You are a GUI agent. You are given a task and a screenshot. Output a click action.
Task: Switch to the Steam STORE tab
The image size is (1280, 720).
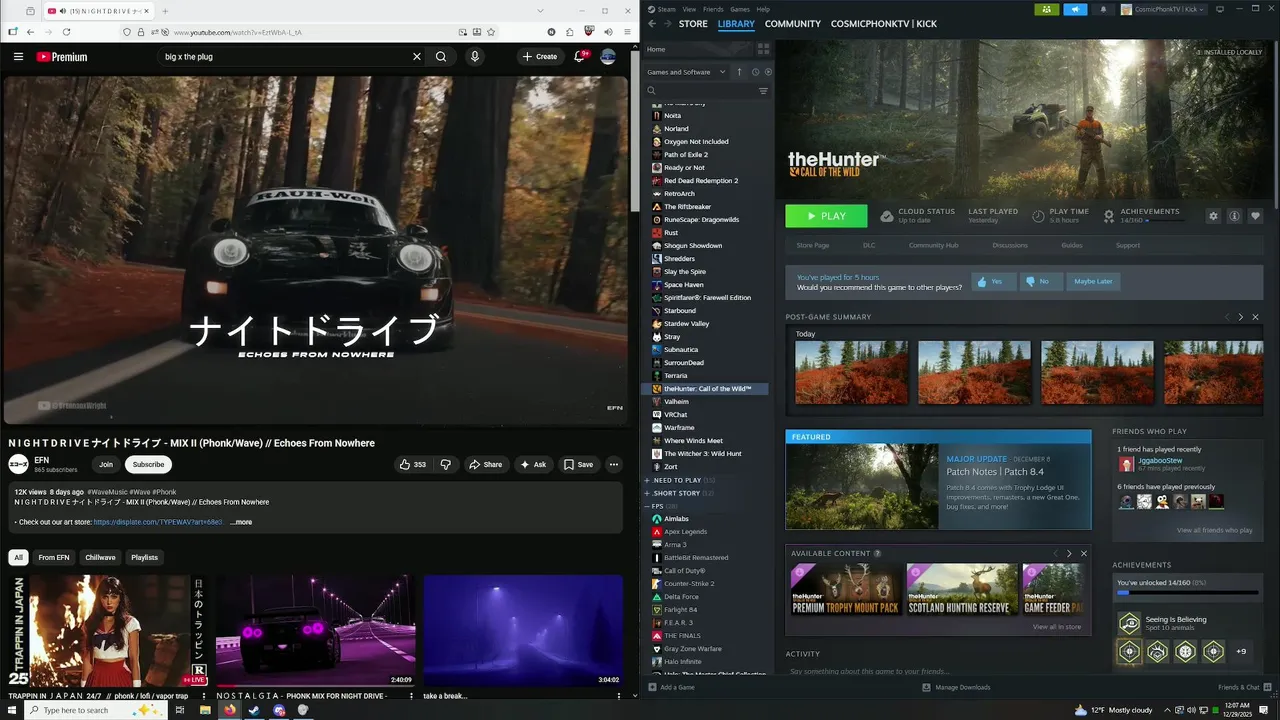(x=693, y=24)
